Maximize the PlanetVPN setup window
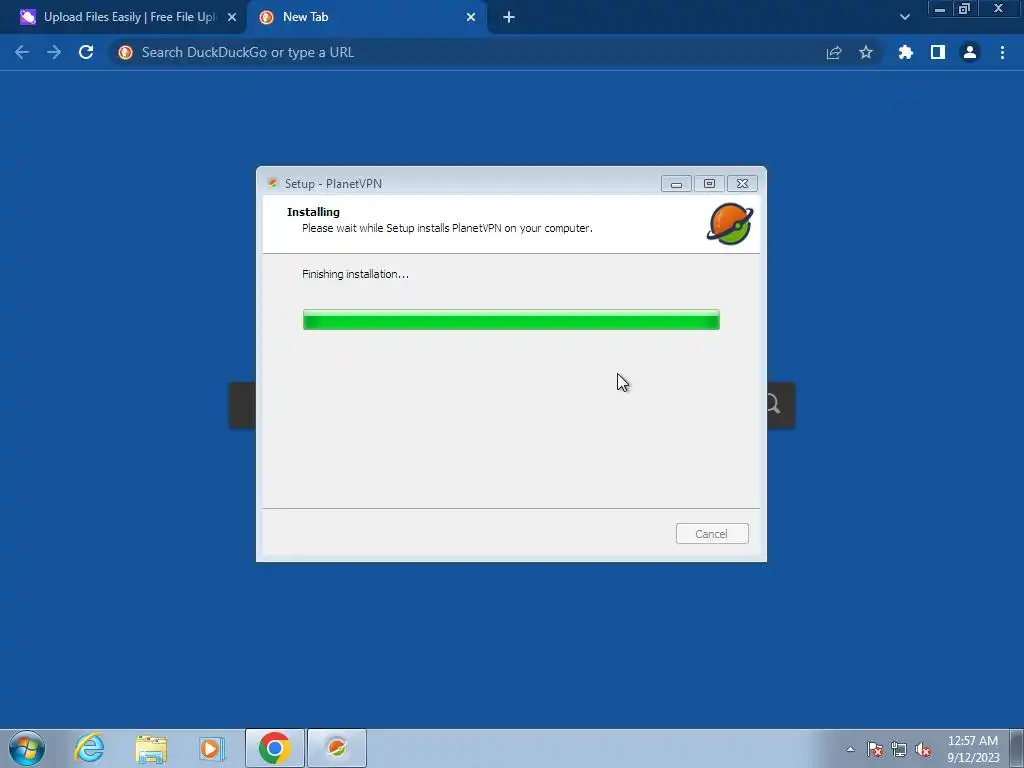1024x768 pixels. point(709,184)
